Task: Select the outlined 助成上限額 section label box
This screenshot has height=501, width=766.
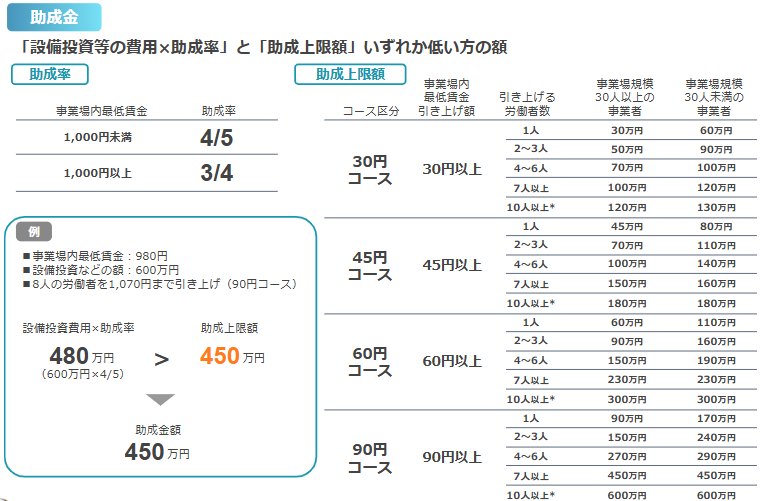Action: [x=350, y=74]
